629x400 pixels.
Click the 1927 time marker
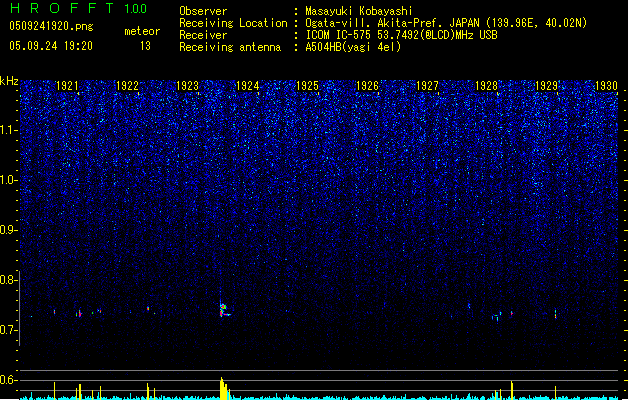click(x=427, y=86)
